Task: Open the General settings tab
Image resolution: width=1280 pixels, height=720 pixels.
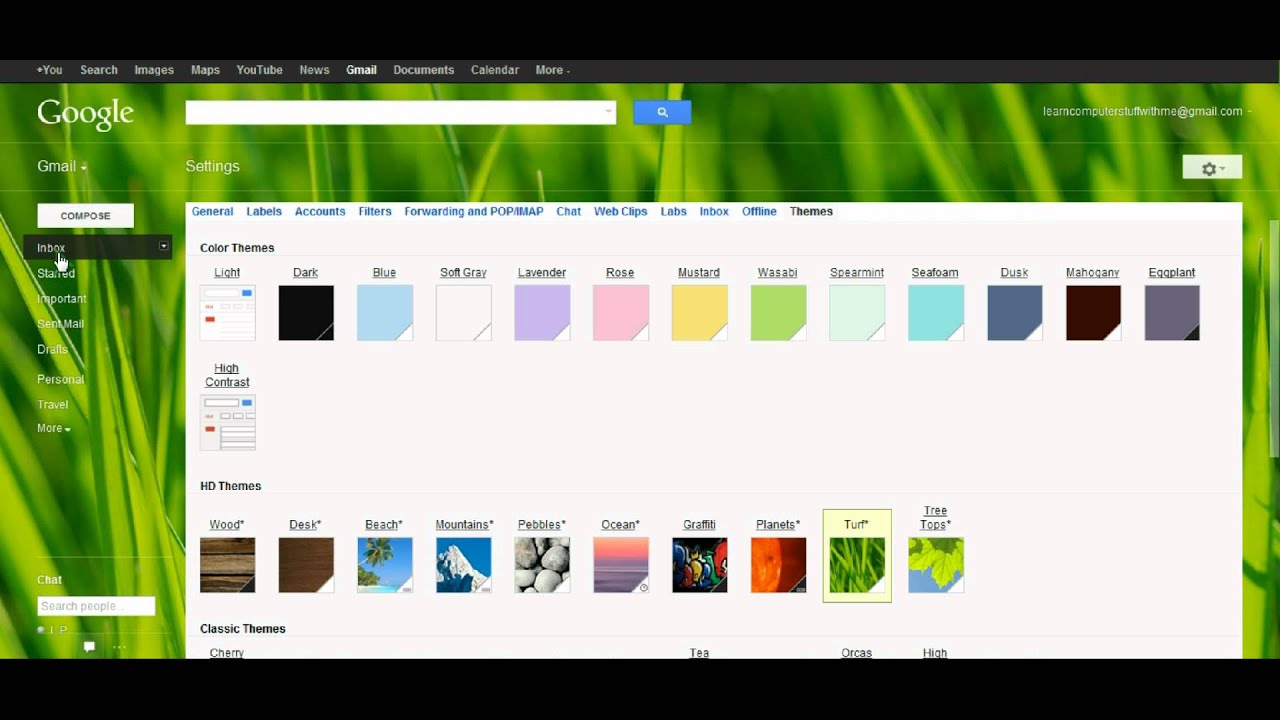Action: pos(212,211)
